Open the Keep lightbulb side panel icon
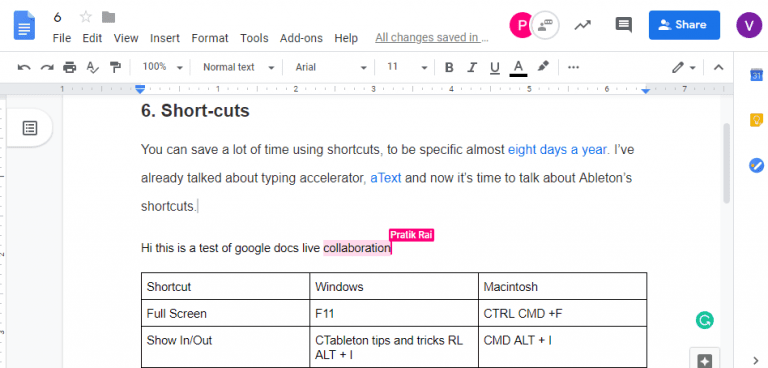The image size is (768, 368). pyautogui.click(x=756, y=120)
